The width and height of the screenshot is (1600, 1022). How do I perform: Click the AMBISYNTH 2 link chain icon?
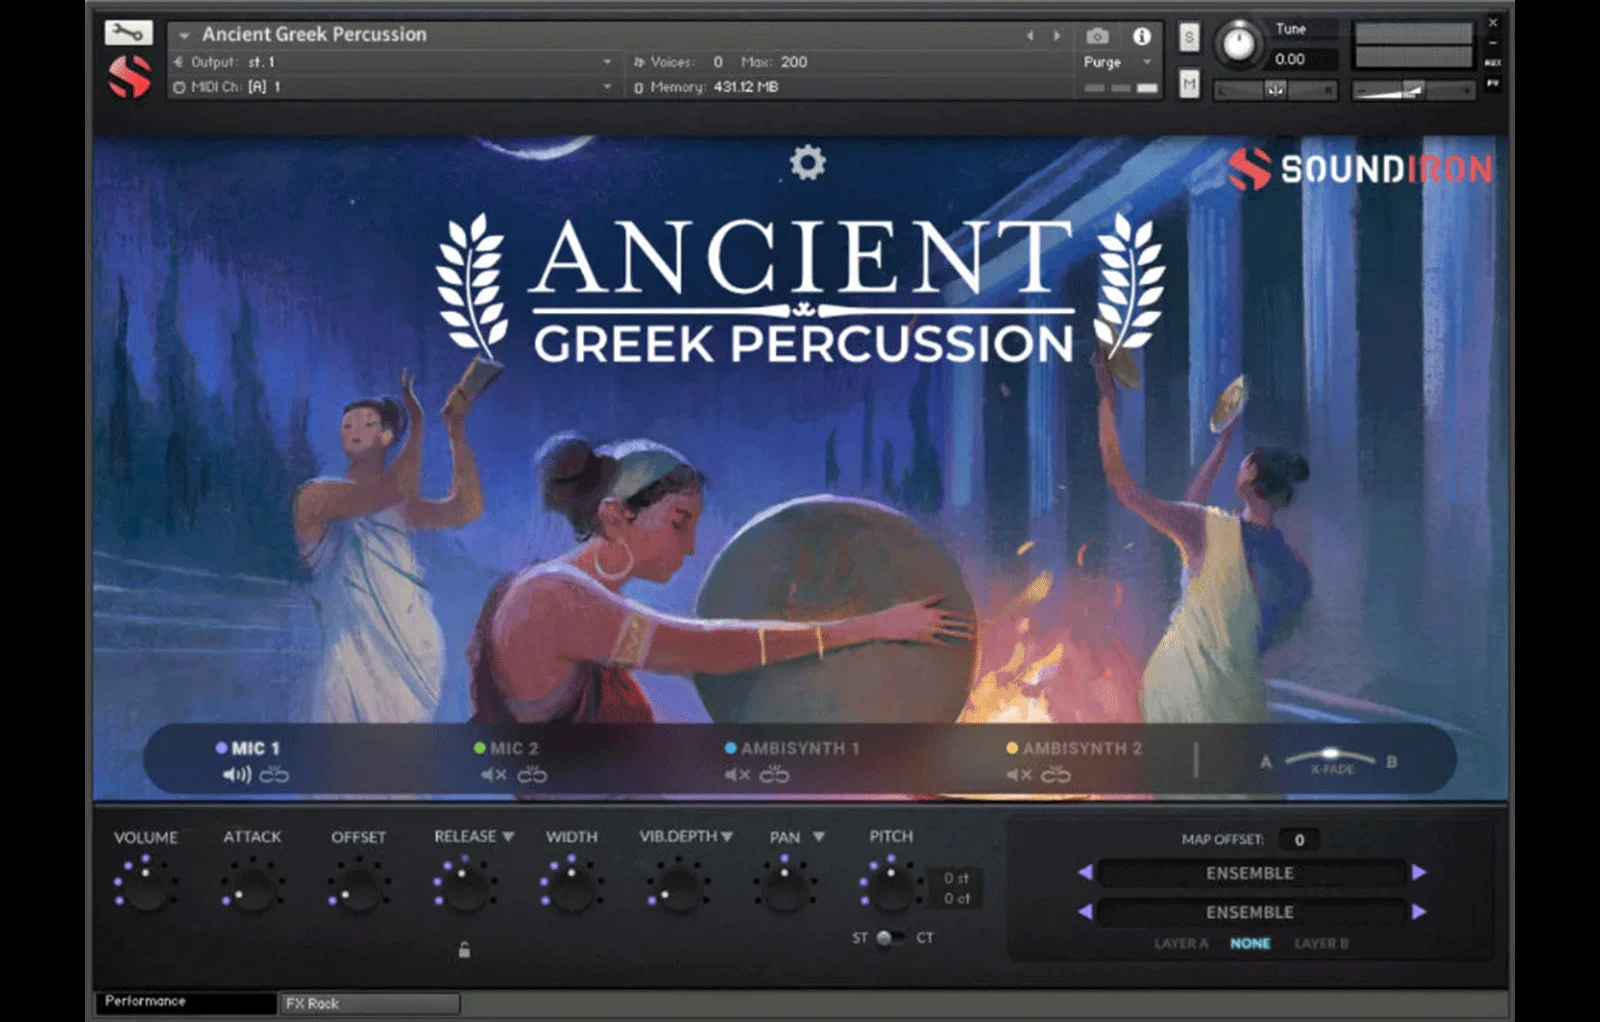[1055, 775]
